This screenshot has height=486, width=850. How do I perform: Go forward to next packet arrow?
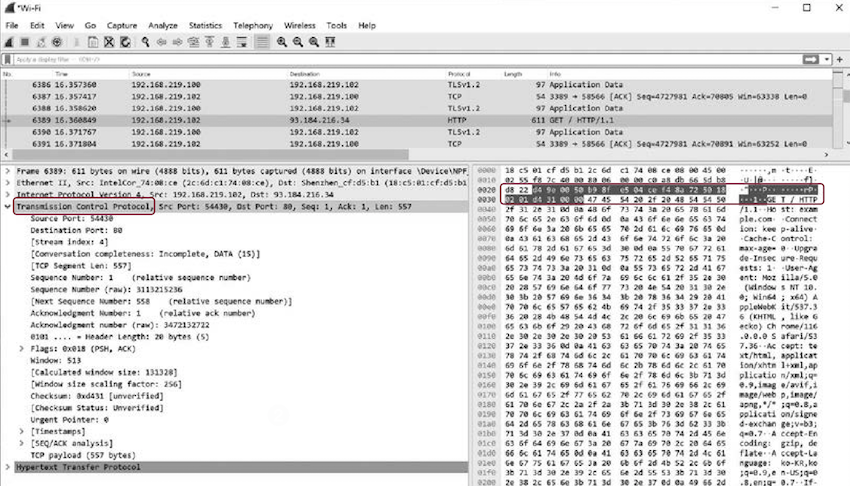(x=177, y=42)
